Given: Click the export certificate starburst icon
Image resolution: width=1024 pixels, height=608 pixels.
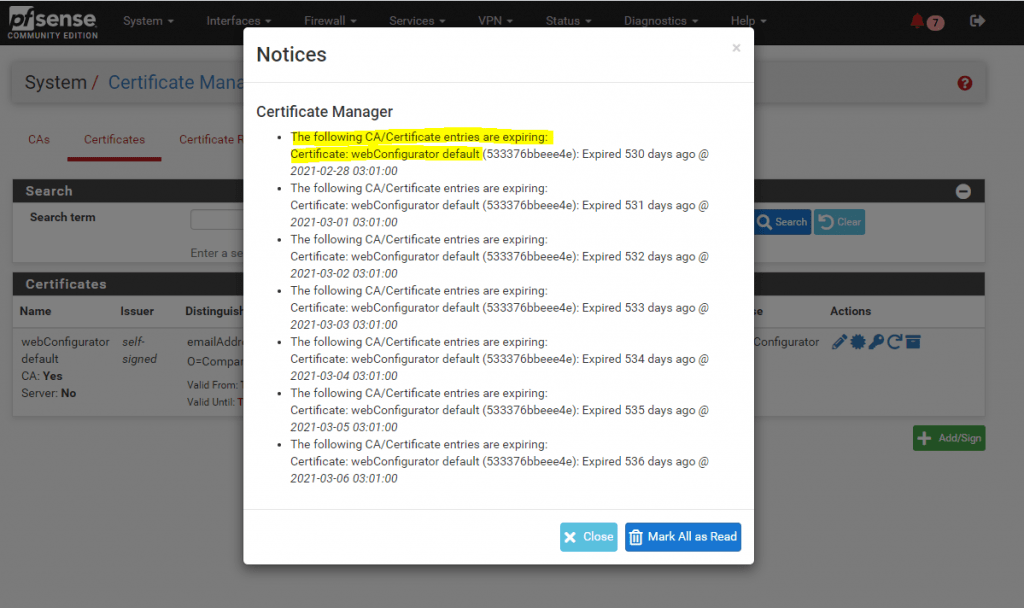Looking at the screenshot, I should (x=858, y=342).
